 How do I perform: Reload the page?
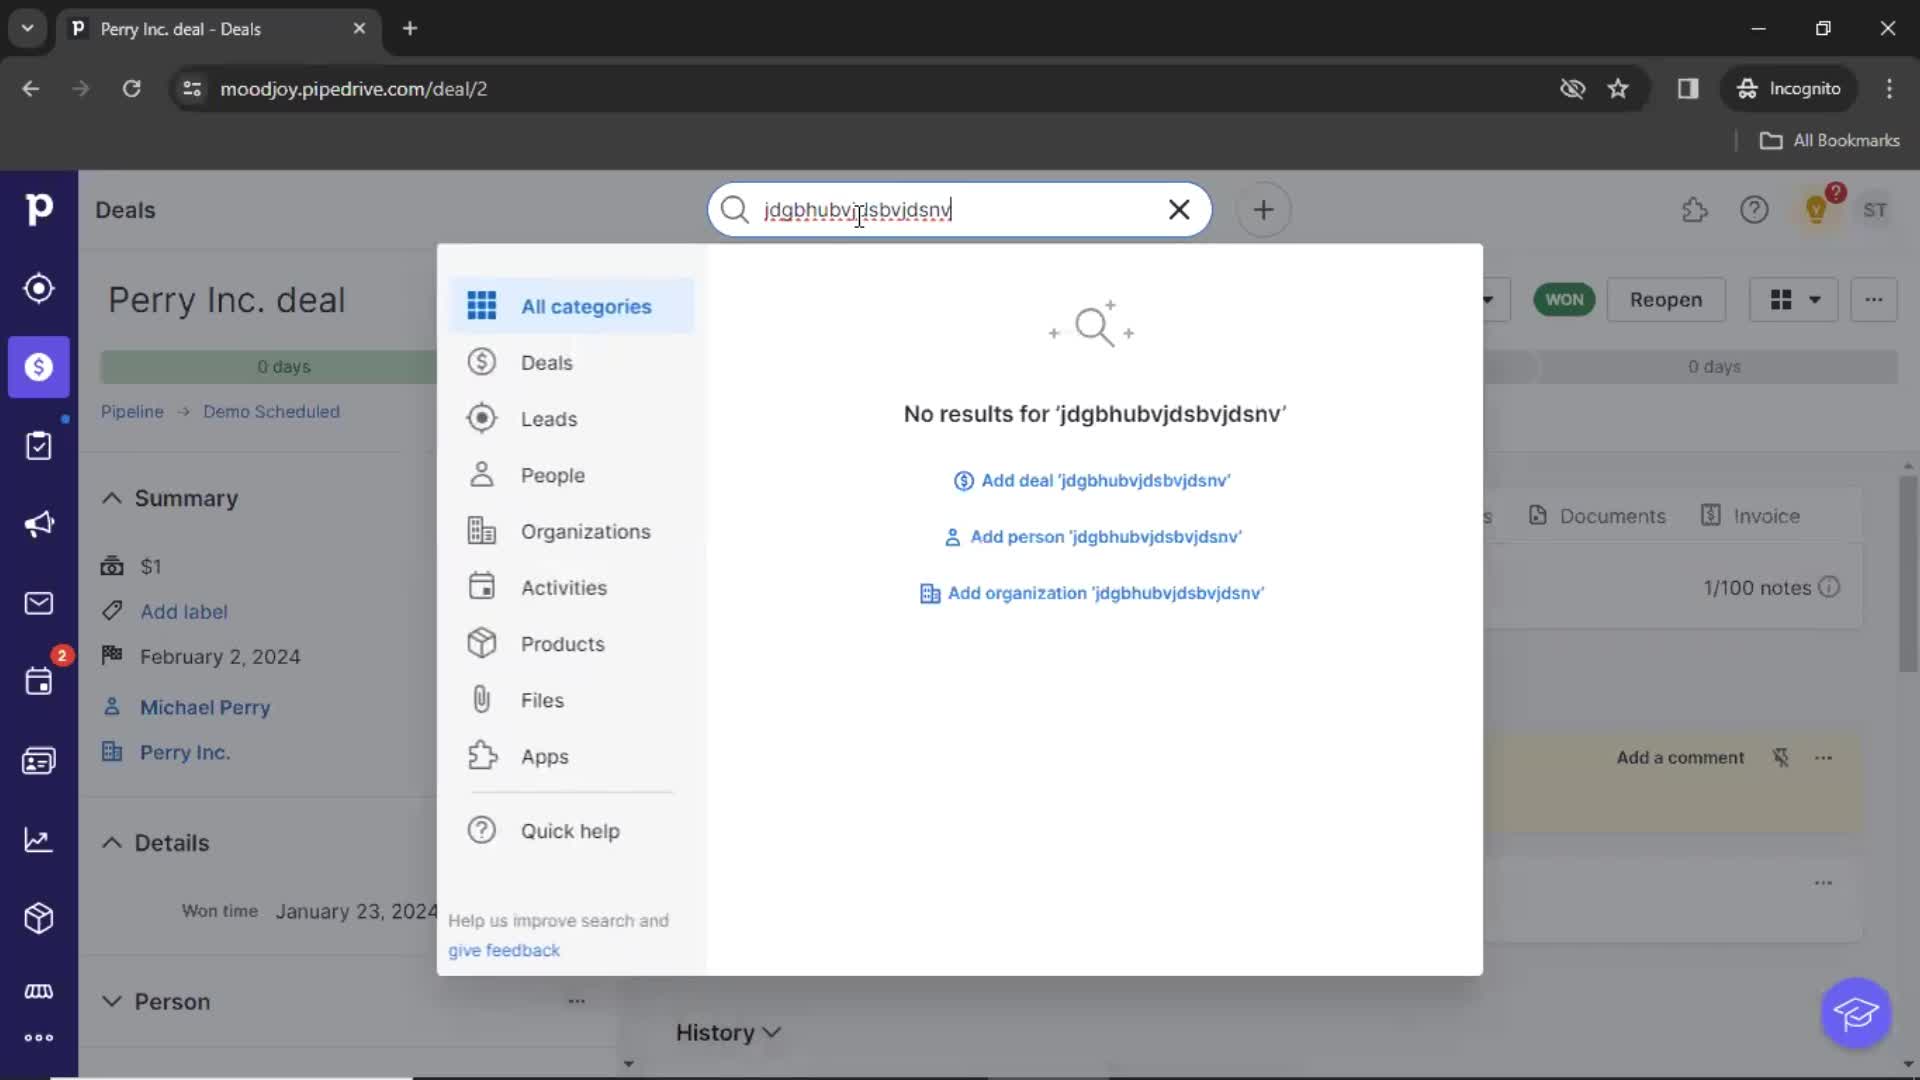pyautogui.click(x=131, y=89)
